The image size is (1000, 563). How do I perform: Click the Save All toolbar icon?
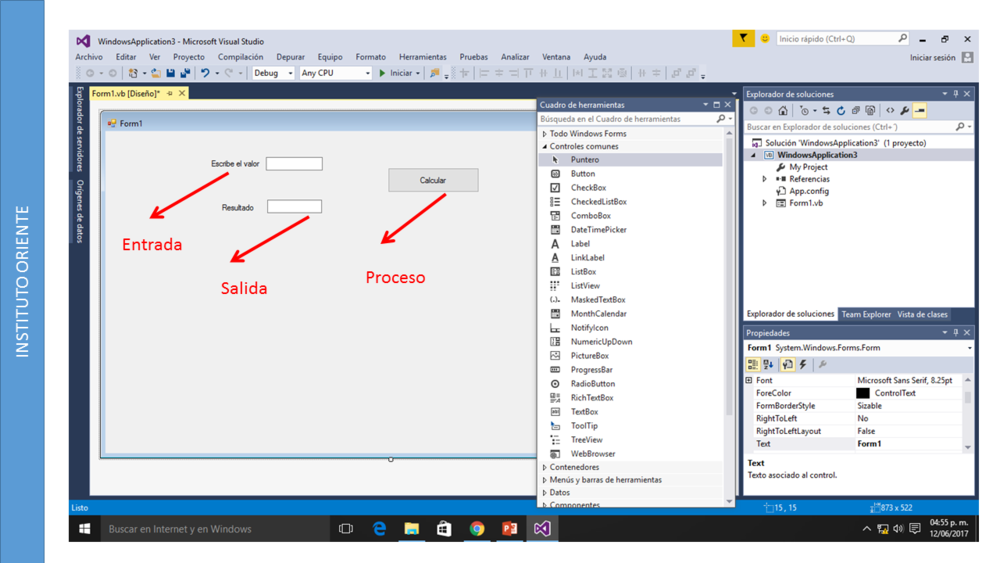[x=185, y=73]
